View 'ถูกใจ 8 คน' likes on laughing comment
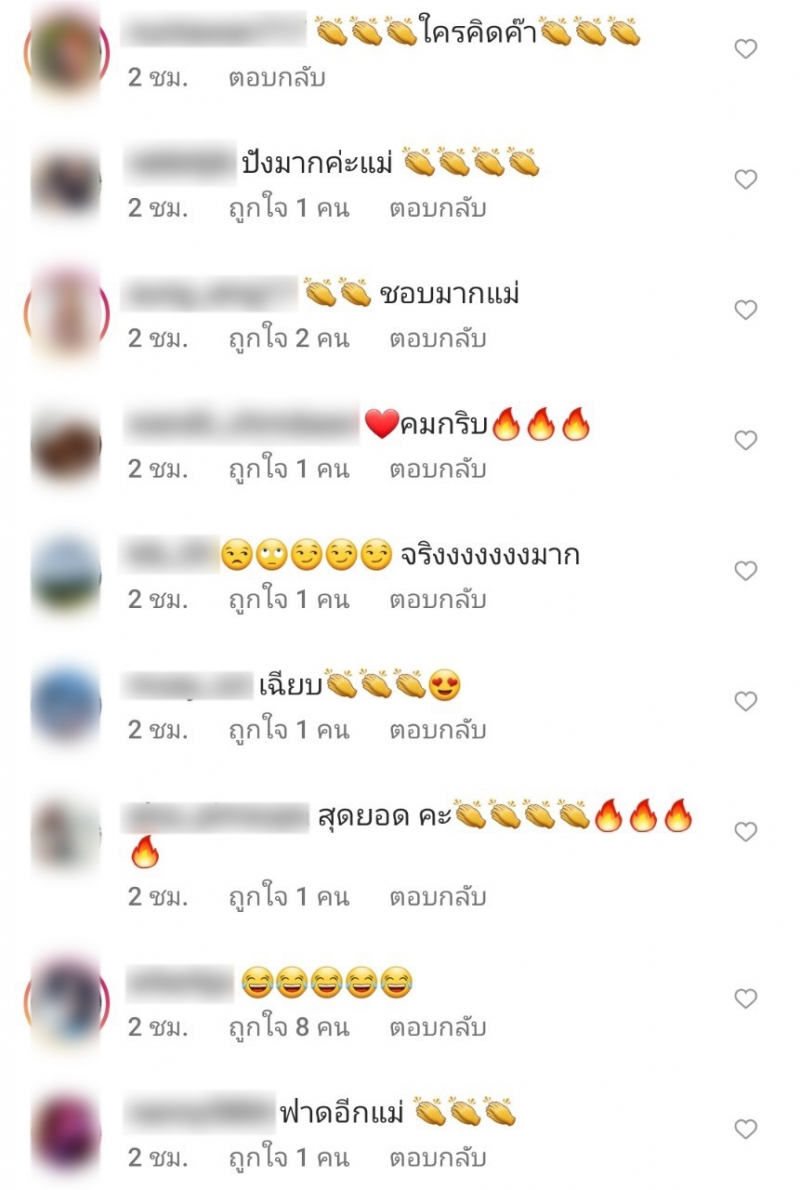The height and width of the screenshot is (1190, 800). pyautogui.click(x=289, y=1028)
